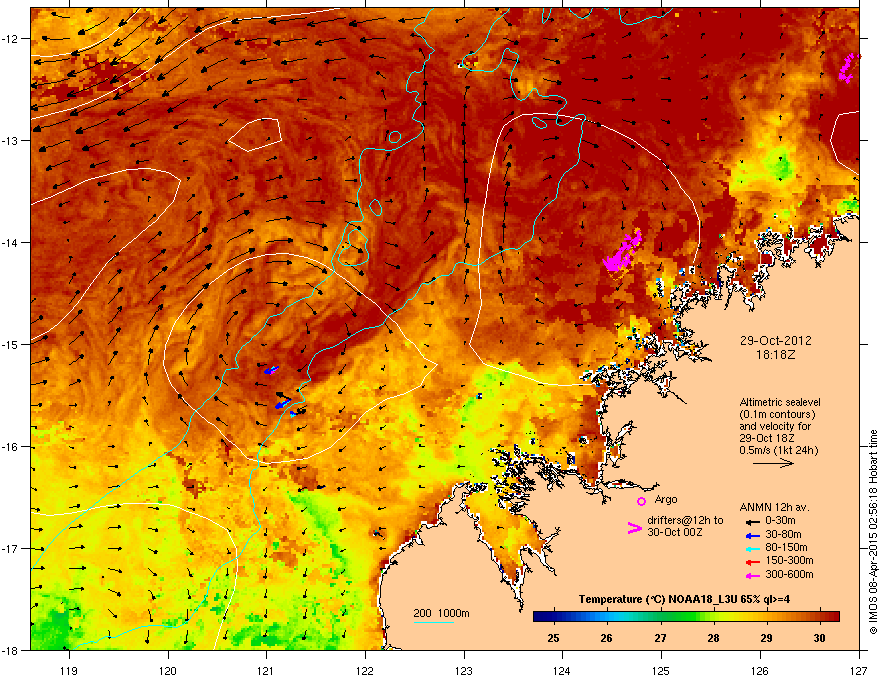Viewport: 880px width, 680px height.
Task: Click the time label 18:18Z
Action: (x=776, y=355)
